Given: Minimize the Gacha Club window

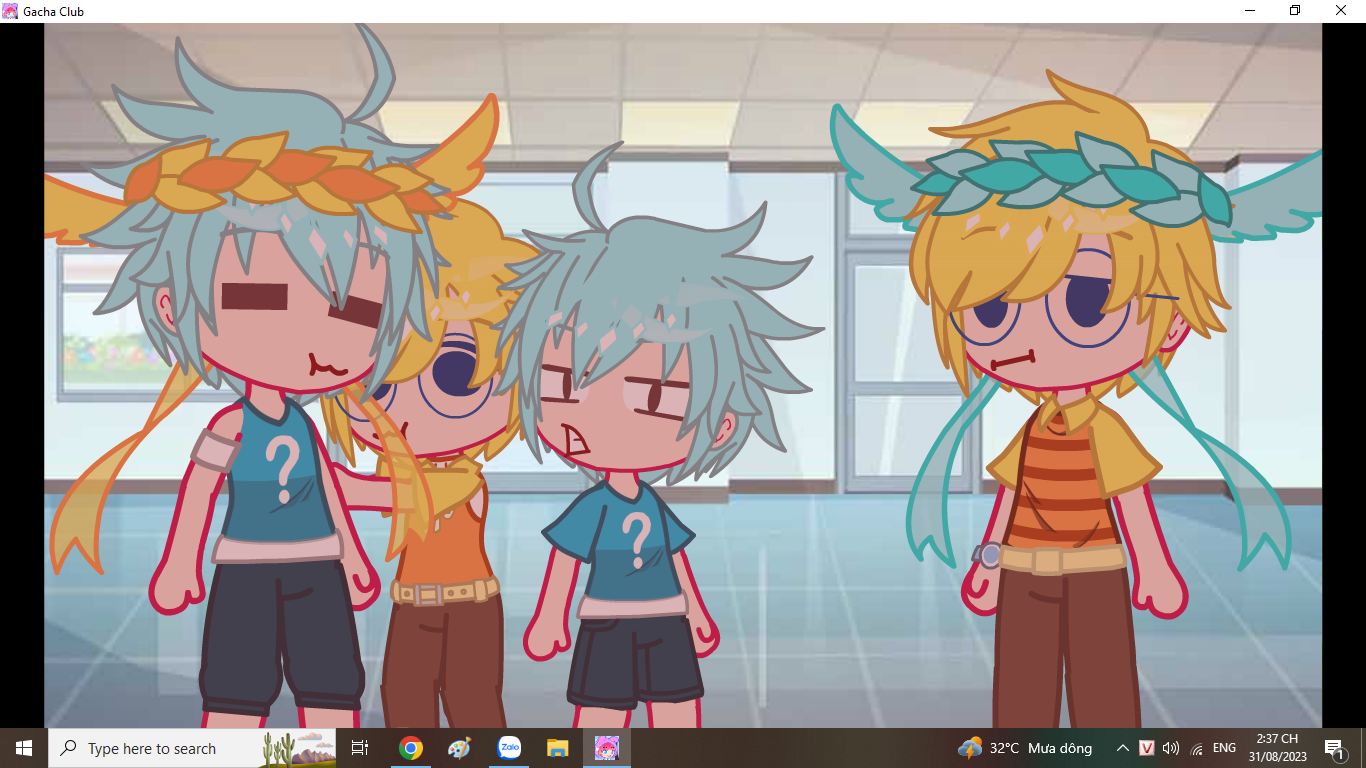Looking at the screenshot, I should tap(1250, 11).
